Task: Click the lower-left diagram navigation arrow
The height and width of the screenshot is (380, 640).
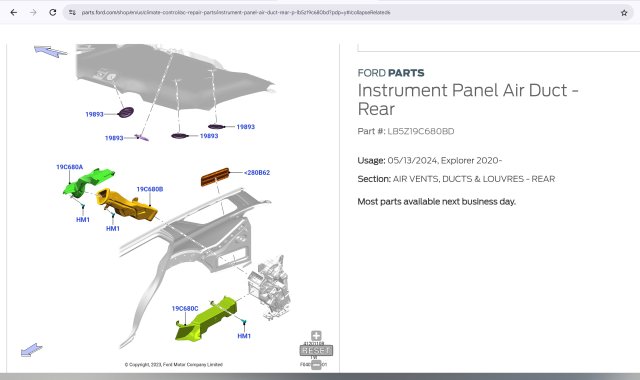Action: click(x=31, y=350)
